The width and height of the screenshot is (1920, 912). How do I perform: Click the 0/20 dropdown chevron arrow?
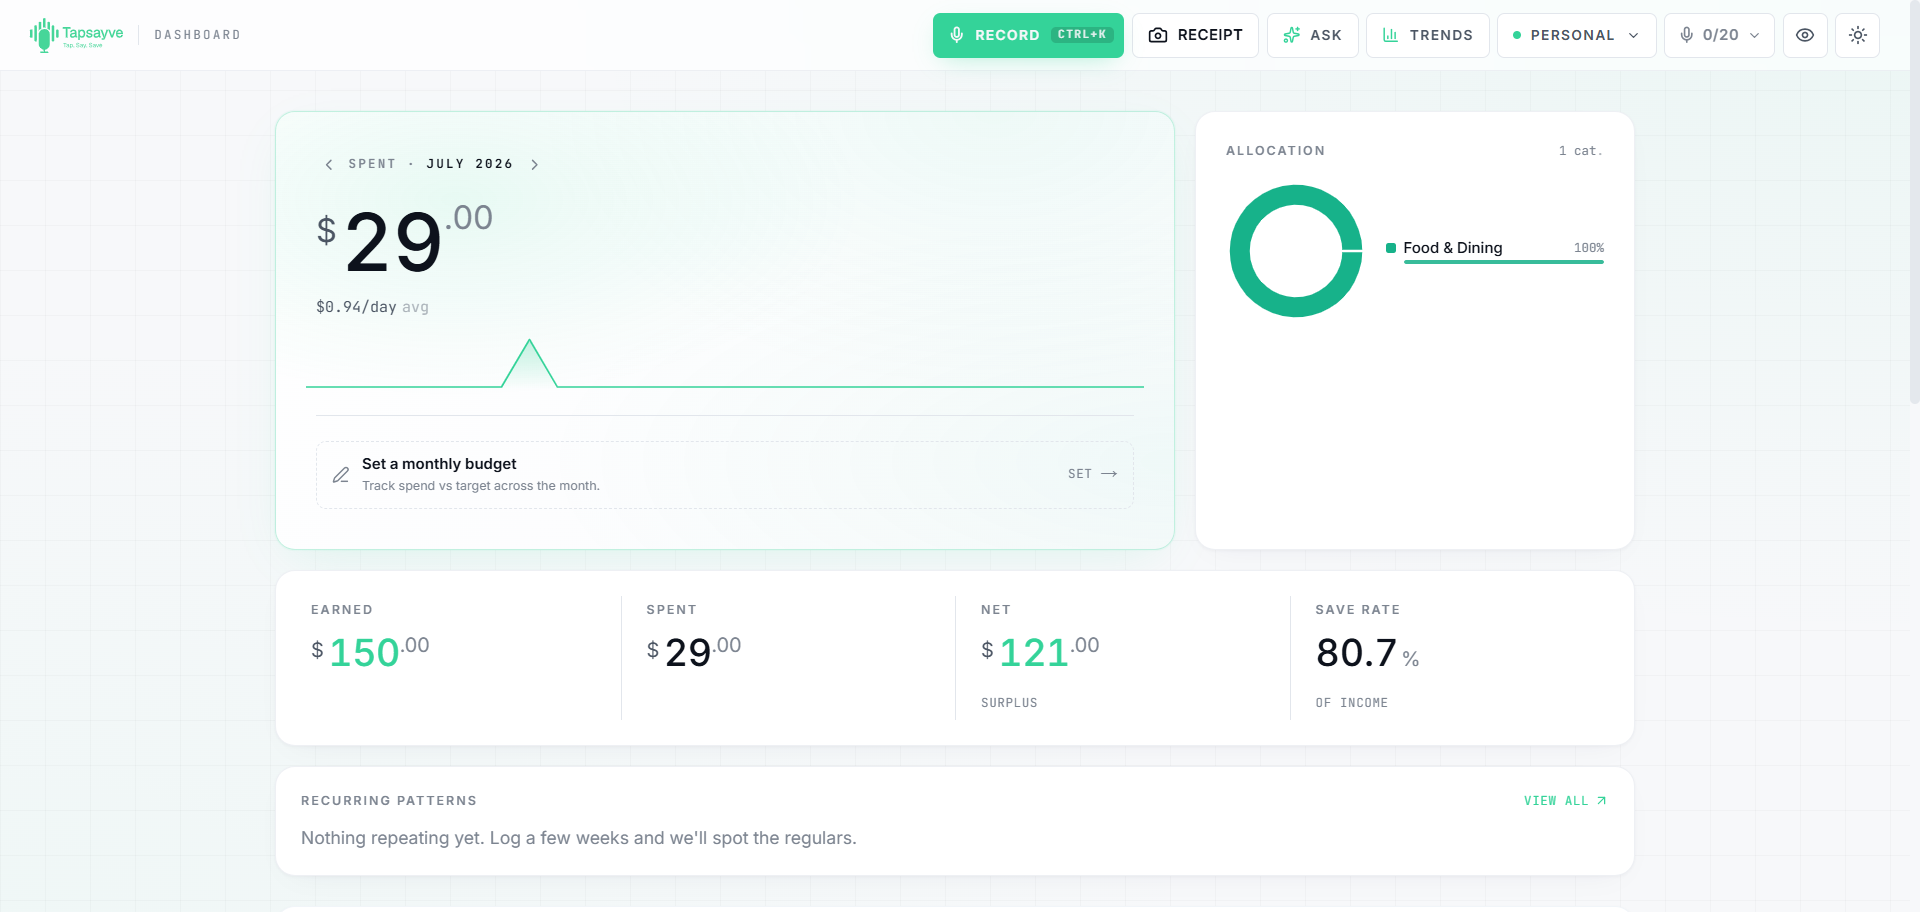[1754, 35]
